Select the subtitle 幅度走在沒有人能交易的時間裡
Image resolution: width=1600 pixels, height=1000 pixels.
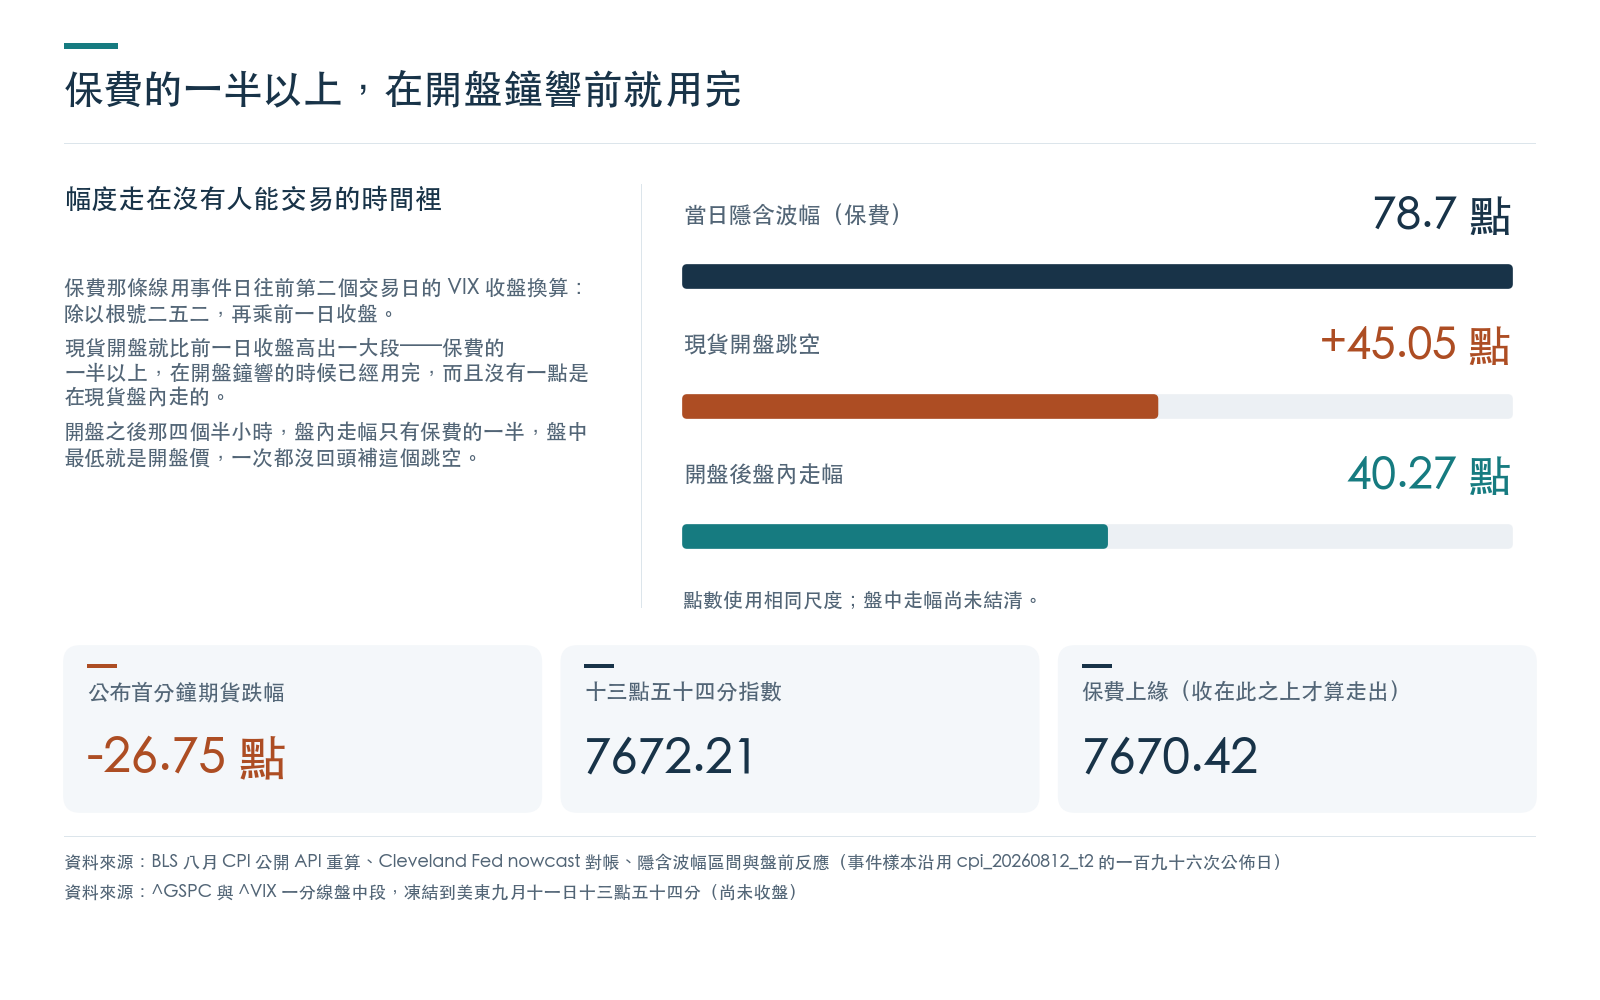coord(254,199)
